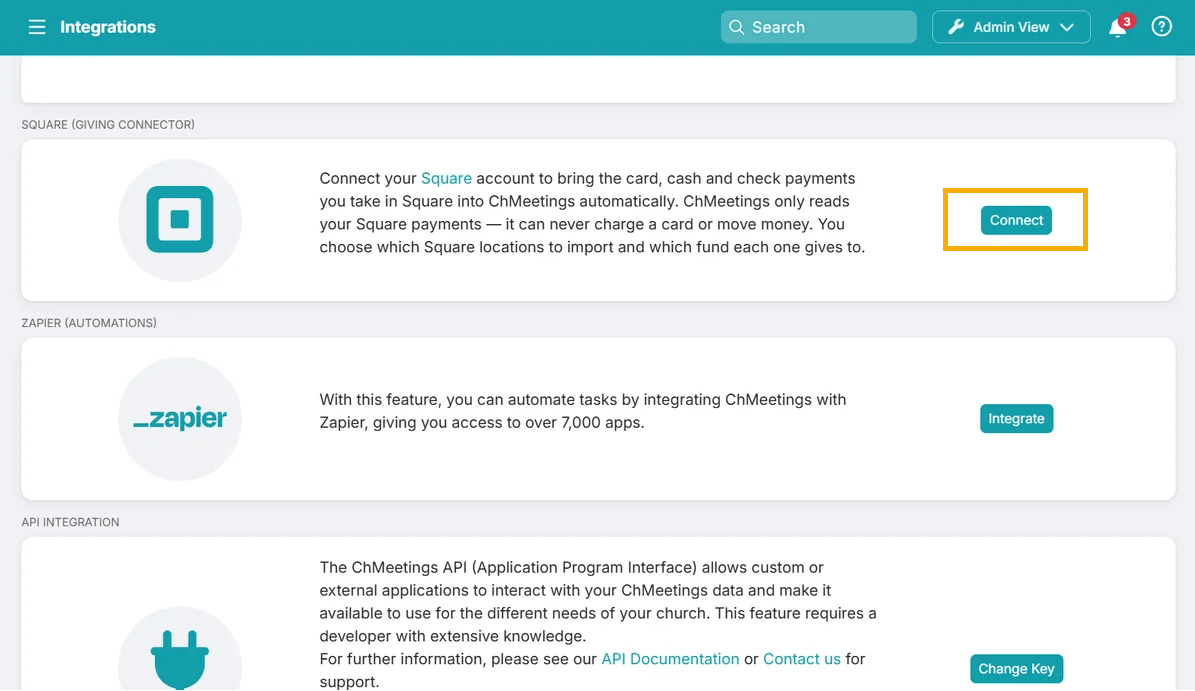The width and height of the screenshot is (1195, 691).
Task: Open the API Documentation link
Action: tap(670, 659)
